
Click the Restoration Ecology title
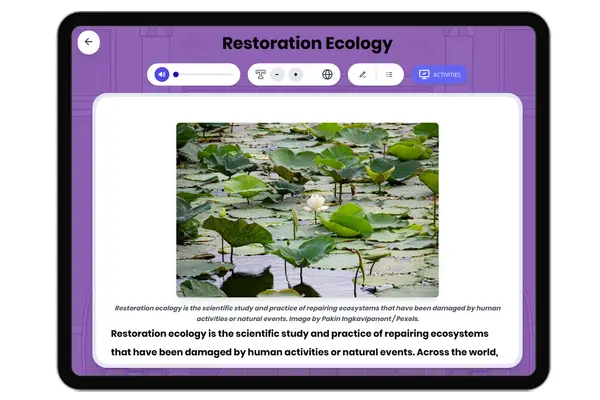tap(307, 43)
